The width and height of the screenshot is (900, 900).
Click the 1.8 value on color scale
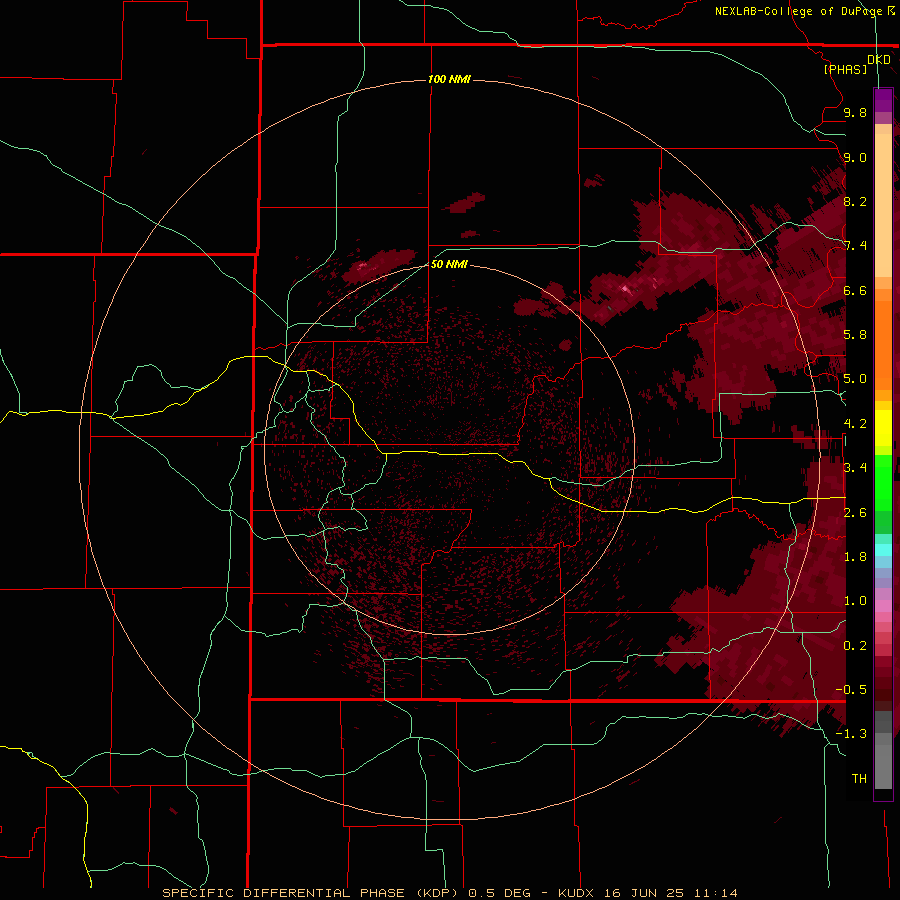pyautogui.click(x=855, y=557)
